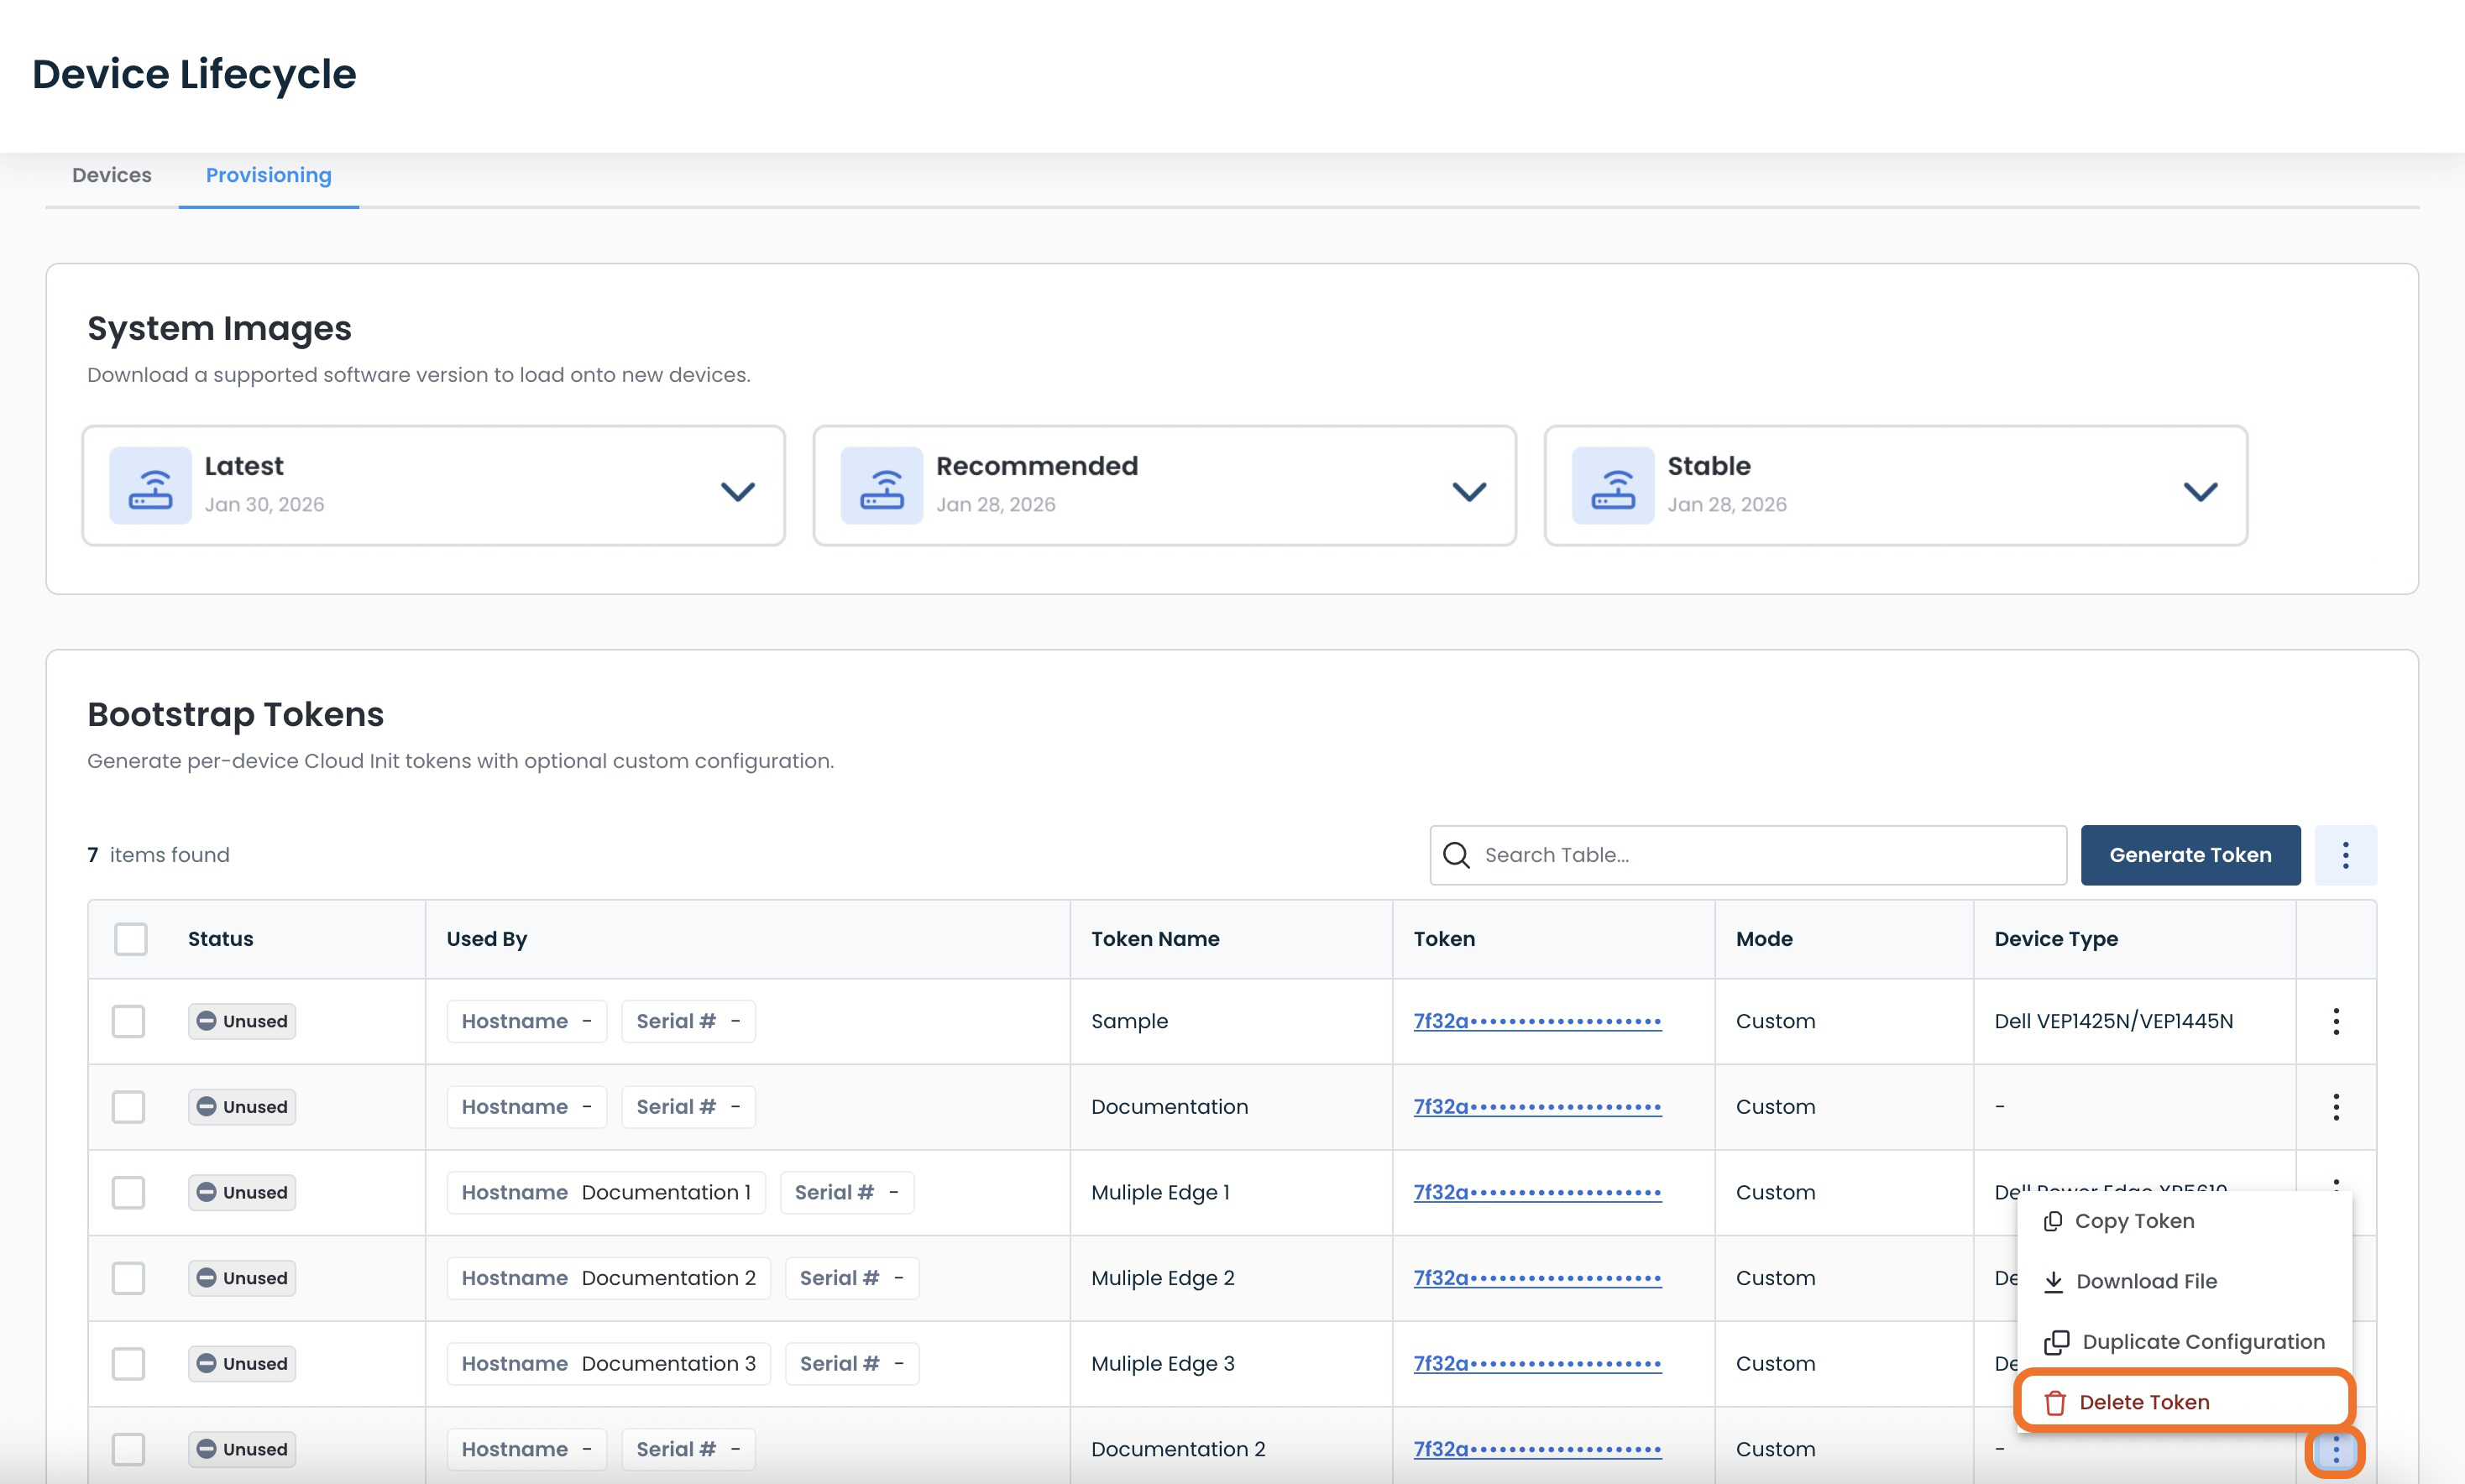Open row actions menu for Documentation token
This screenshot has height=1484, width=2465.
tap(2336, 1107)
